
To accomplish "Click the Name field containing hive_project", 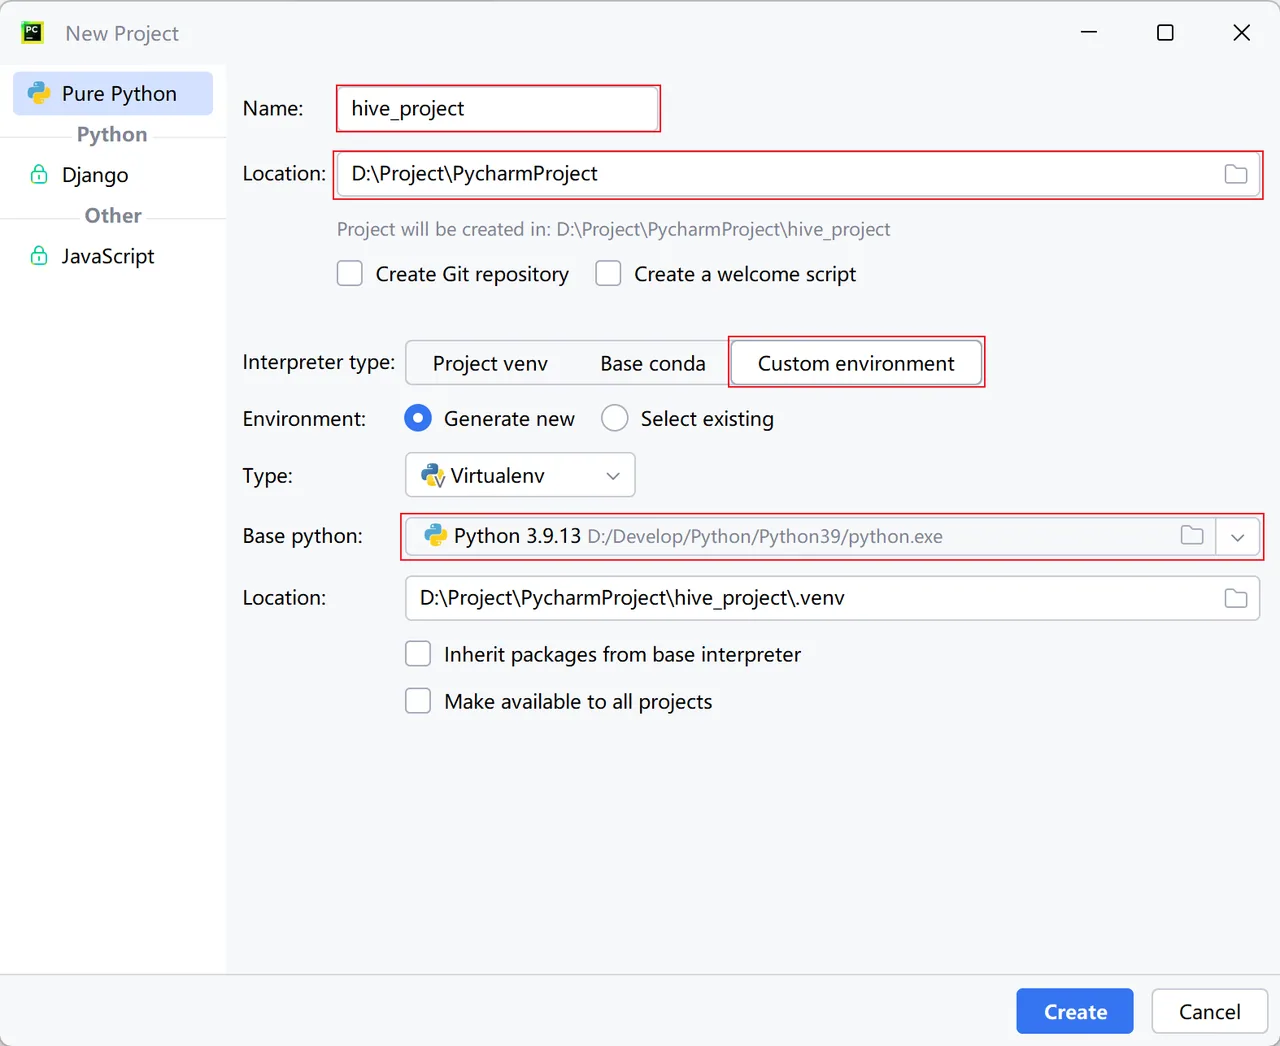I will click(x=498, y=108).
